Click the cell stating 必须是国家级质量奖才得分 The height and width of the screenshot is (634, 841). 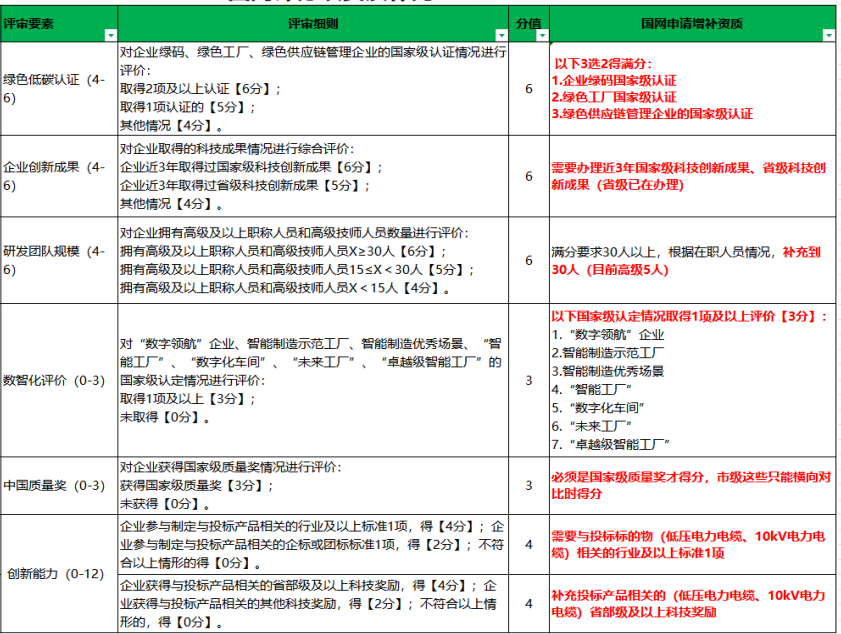tap(690, 485)
